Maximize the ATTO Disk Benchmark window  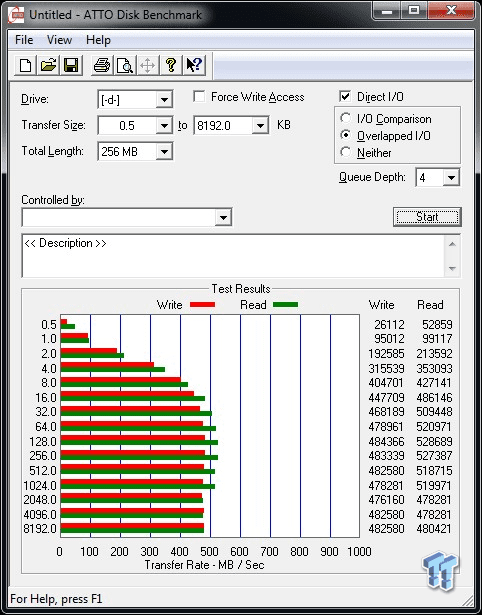pyautogui.click(x=413, y=11)
